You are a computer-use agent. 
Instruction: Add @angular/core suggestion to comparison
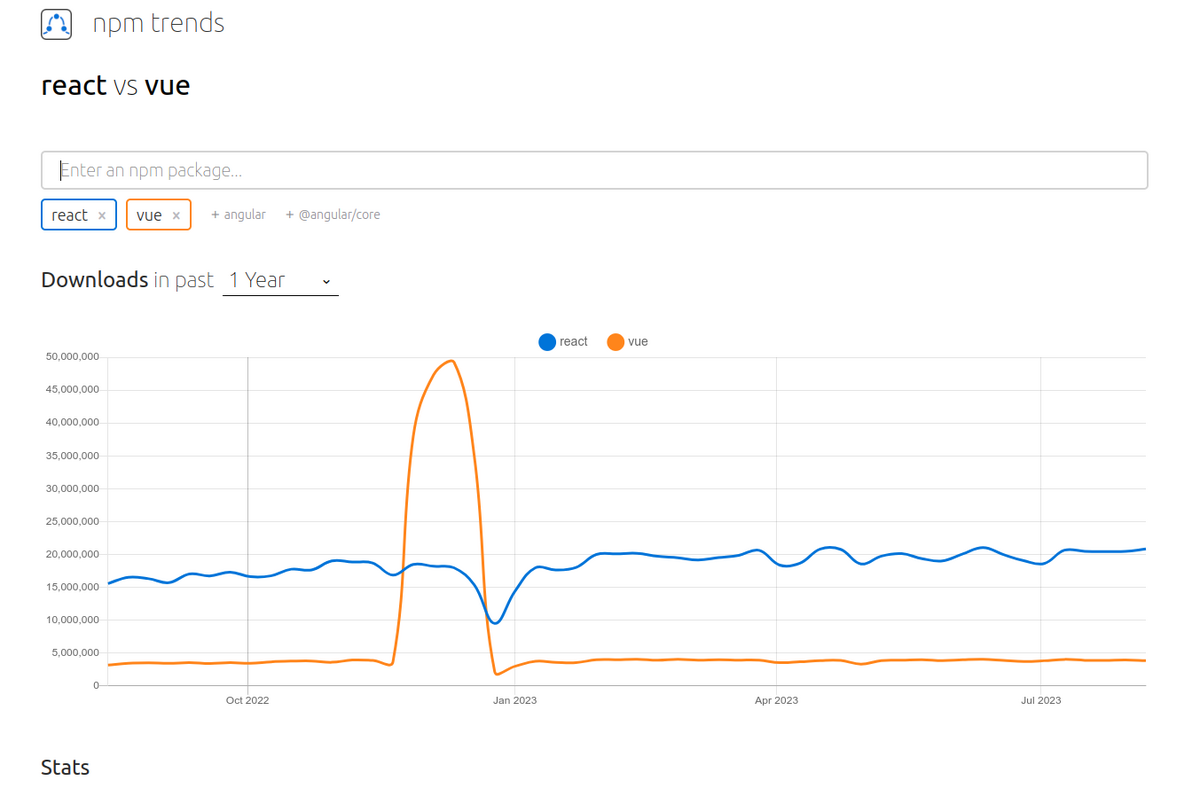click(332, 215)
